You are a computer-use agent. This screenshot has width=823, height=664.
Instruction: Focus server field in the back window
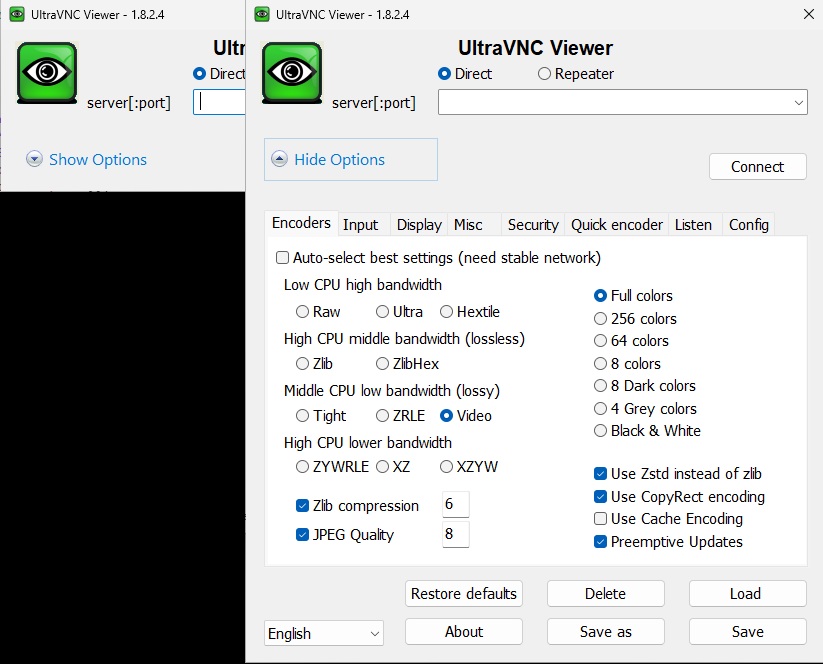point(219,102)
